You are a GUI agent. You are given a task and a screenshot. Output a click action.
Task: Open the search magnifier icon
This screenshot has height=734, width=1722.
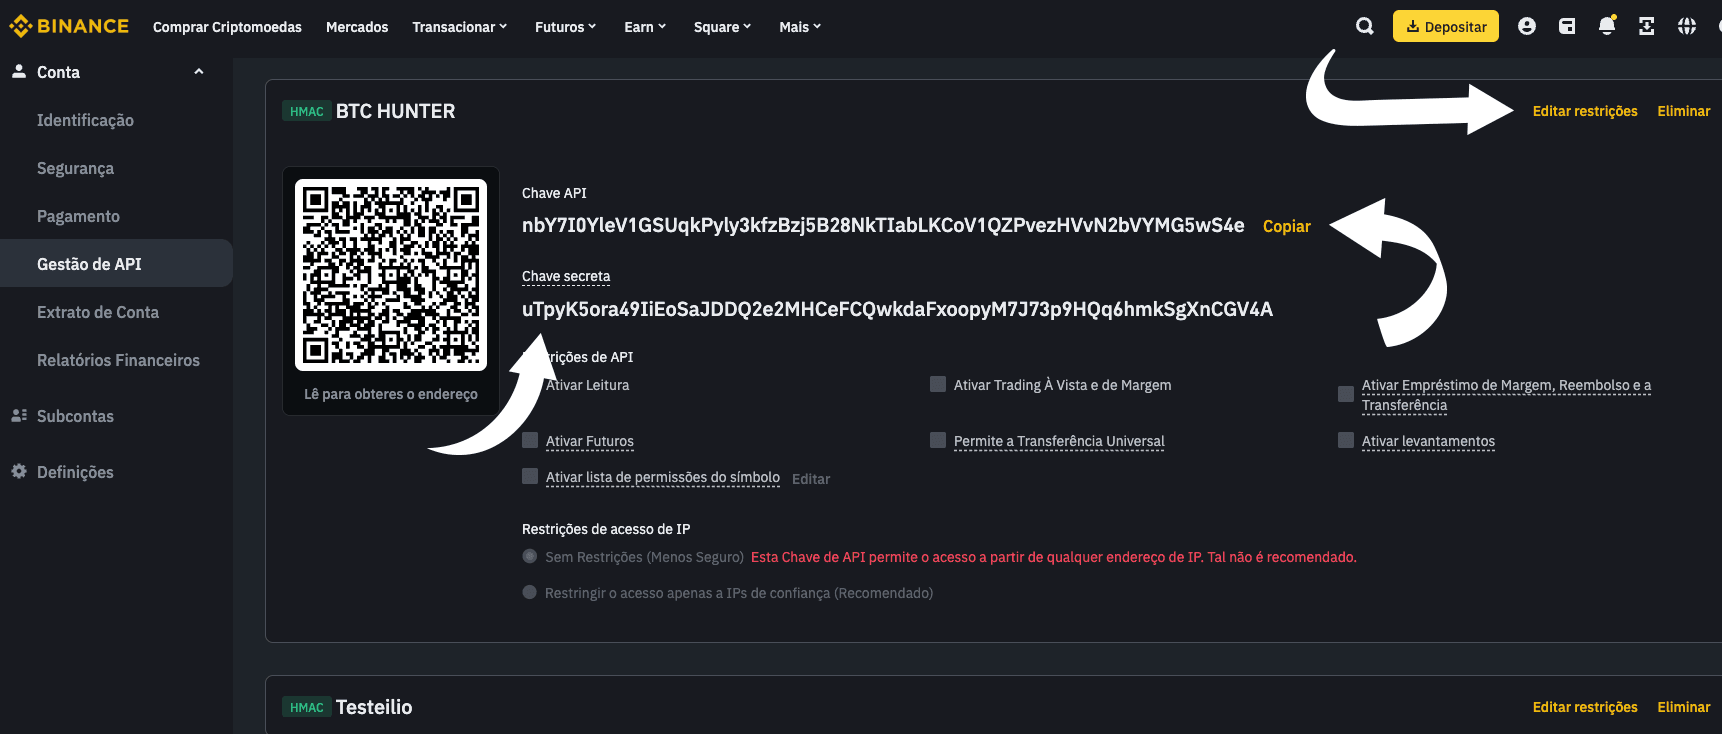[1364, 27]
